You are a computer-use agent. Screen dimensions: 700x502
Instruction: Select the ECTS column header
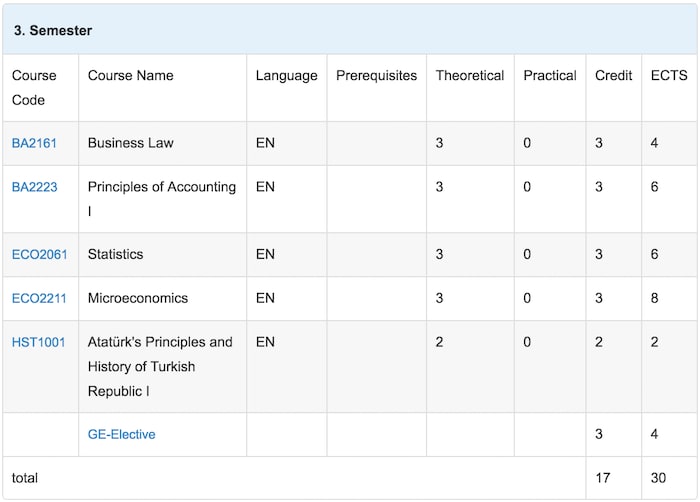pos(669,75)
